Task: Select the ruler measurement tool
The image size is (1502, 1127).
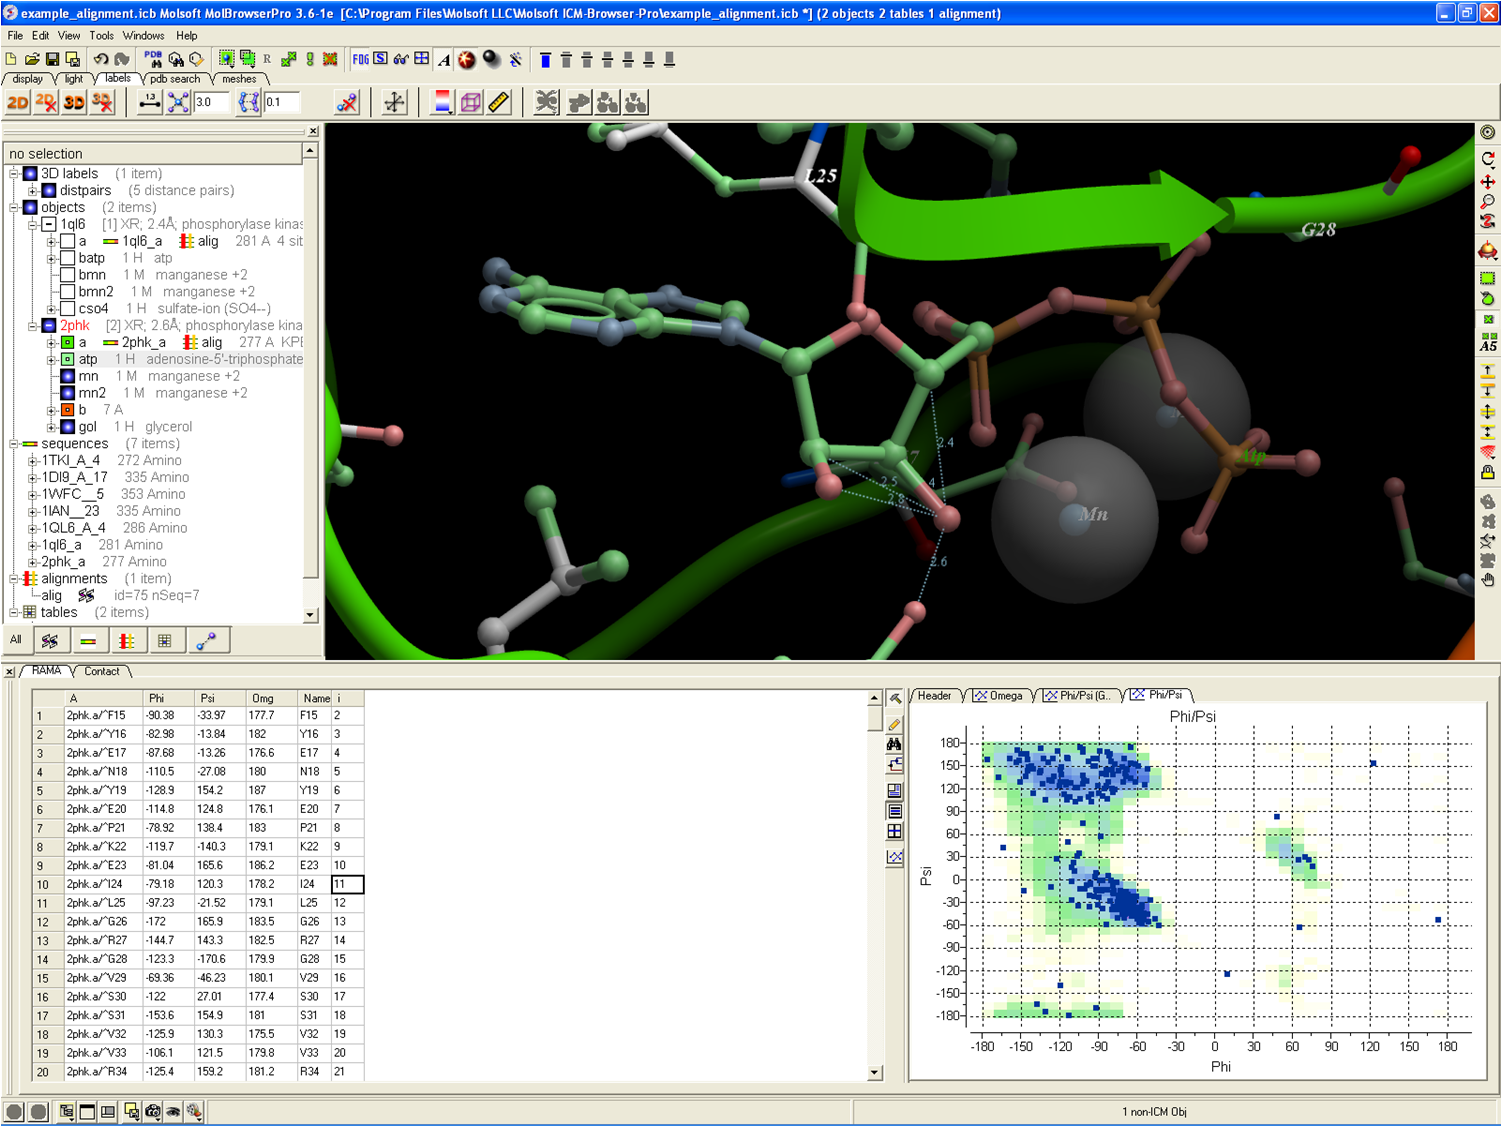Action: pyautogui.click(x=499, y=102)
